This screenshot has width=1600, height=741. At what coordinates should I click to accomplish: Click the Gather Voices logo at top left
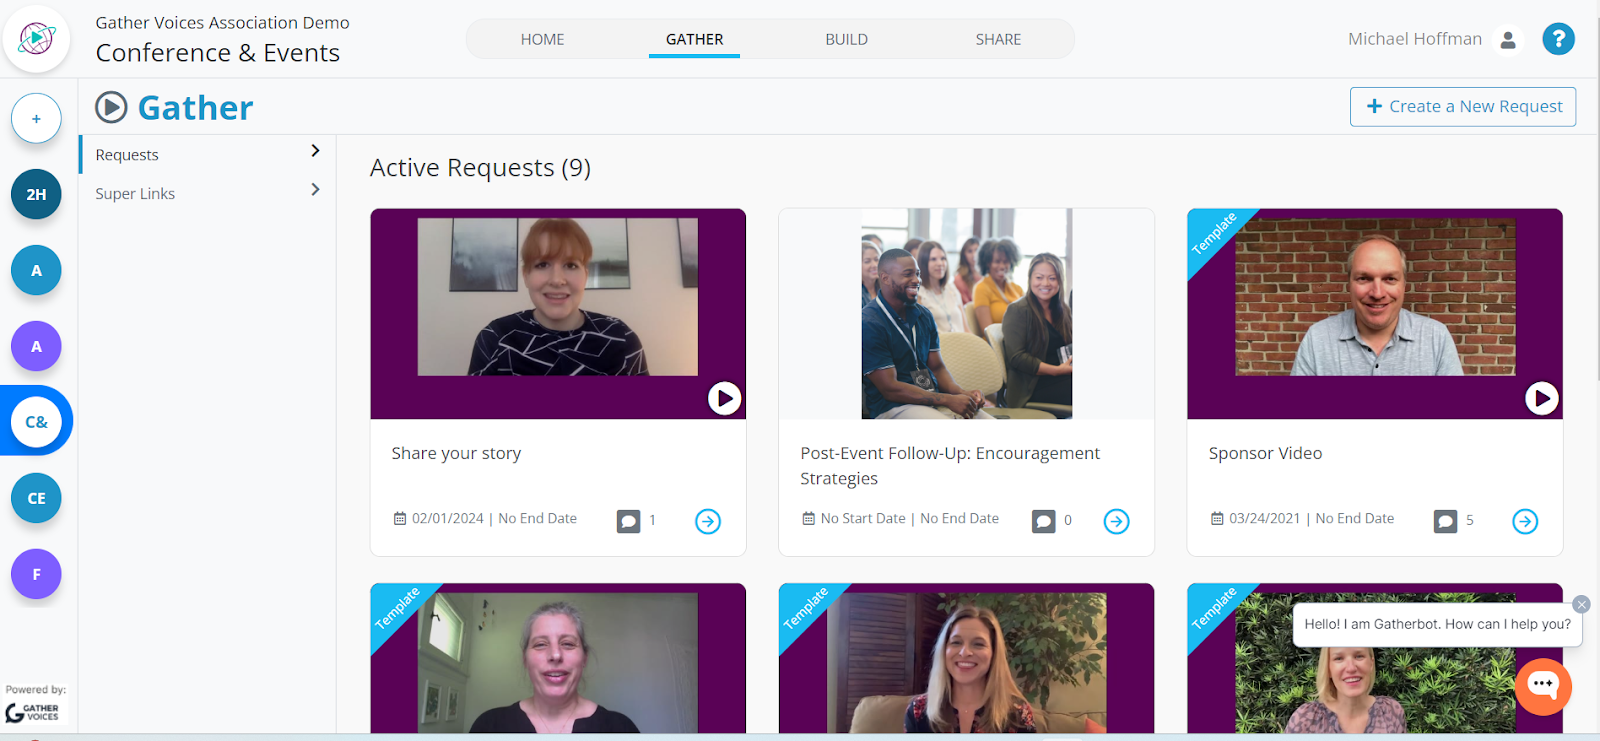pos(36,39)
